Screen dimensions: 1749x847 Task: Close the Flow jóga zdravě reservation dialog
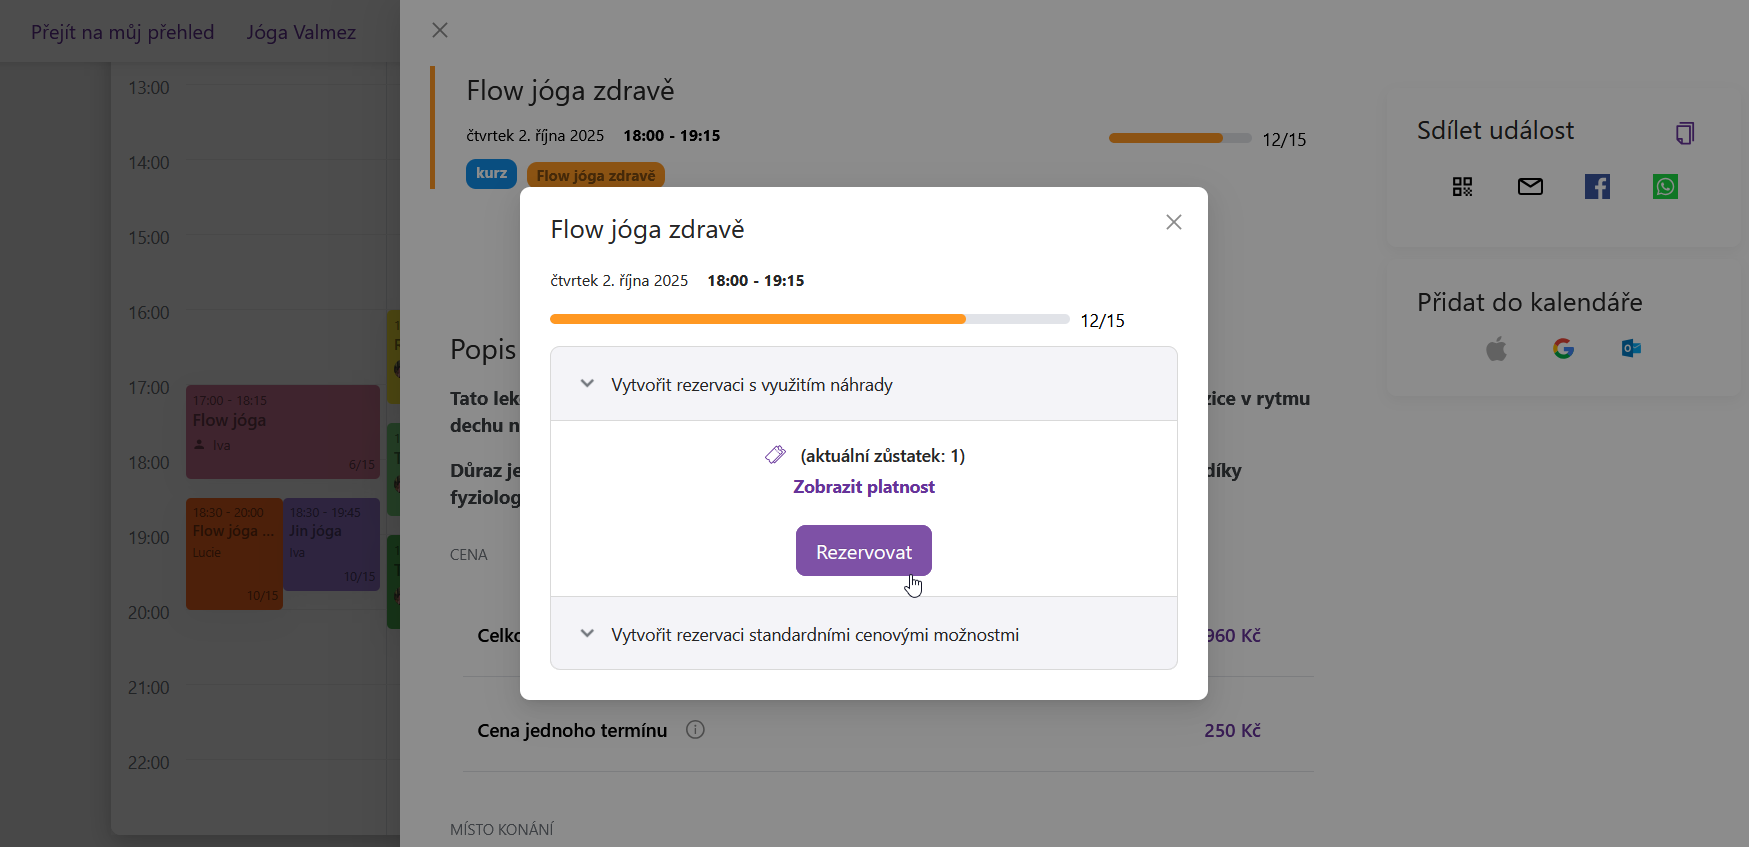tap(1174, 222)
